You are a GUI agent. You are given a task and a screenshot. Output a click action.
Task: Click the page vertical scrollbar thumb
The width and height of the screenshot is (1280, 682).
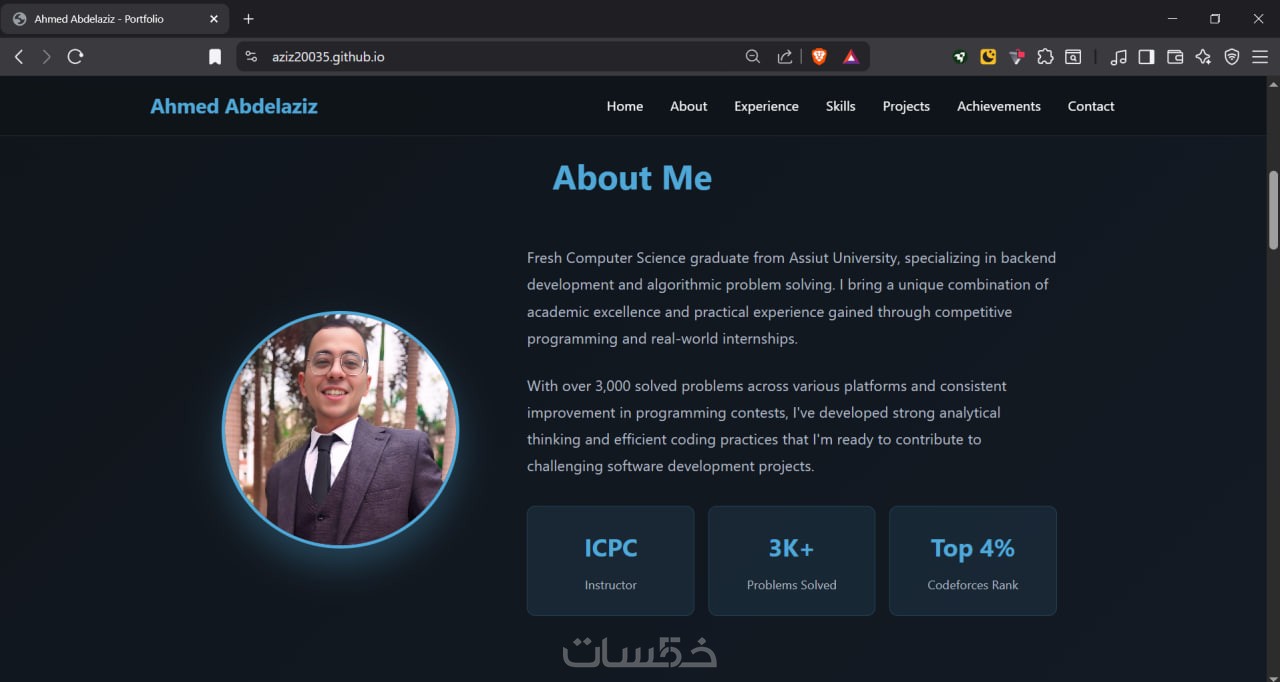point(1273,210)
